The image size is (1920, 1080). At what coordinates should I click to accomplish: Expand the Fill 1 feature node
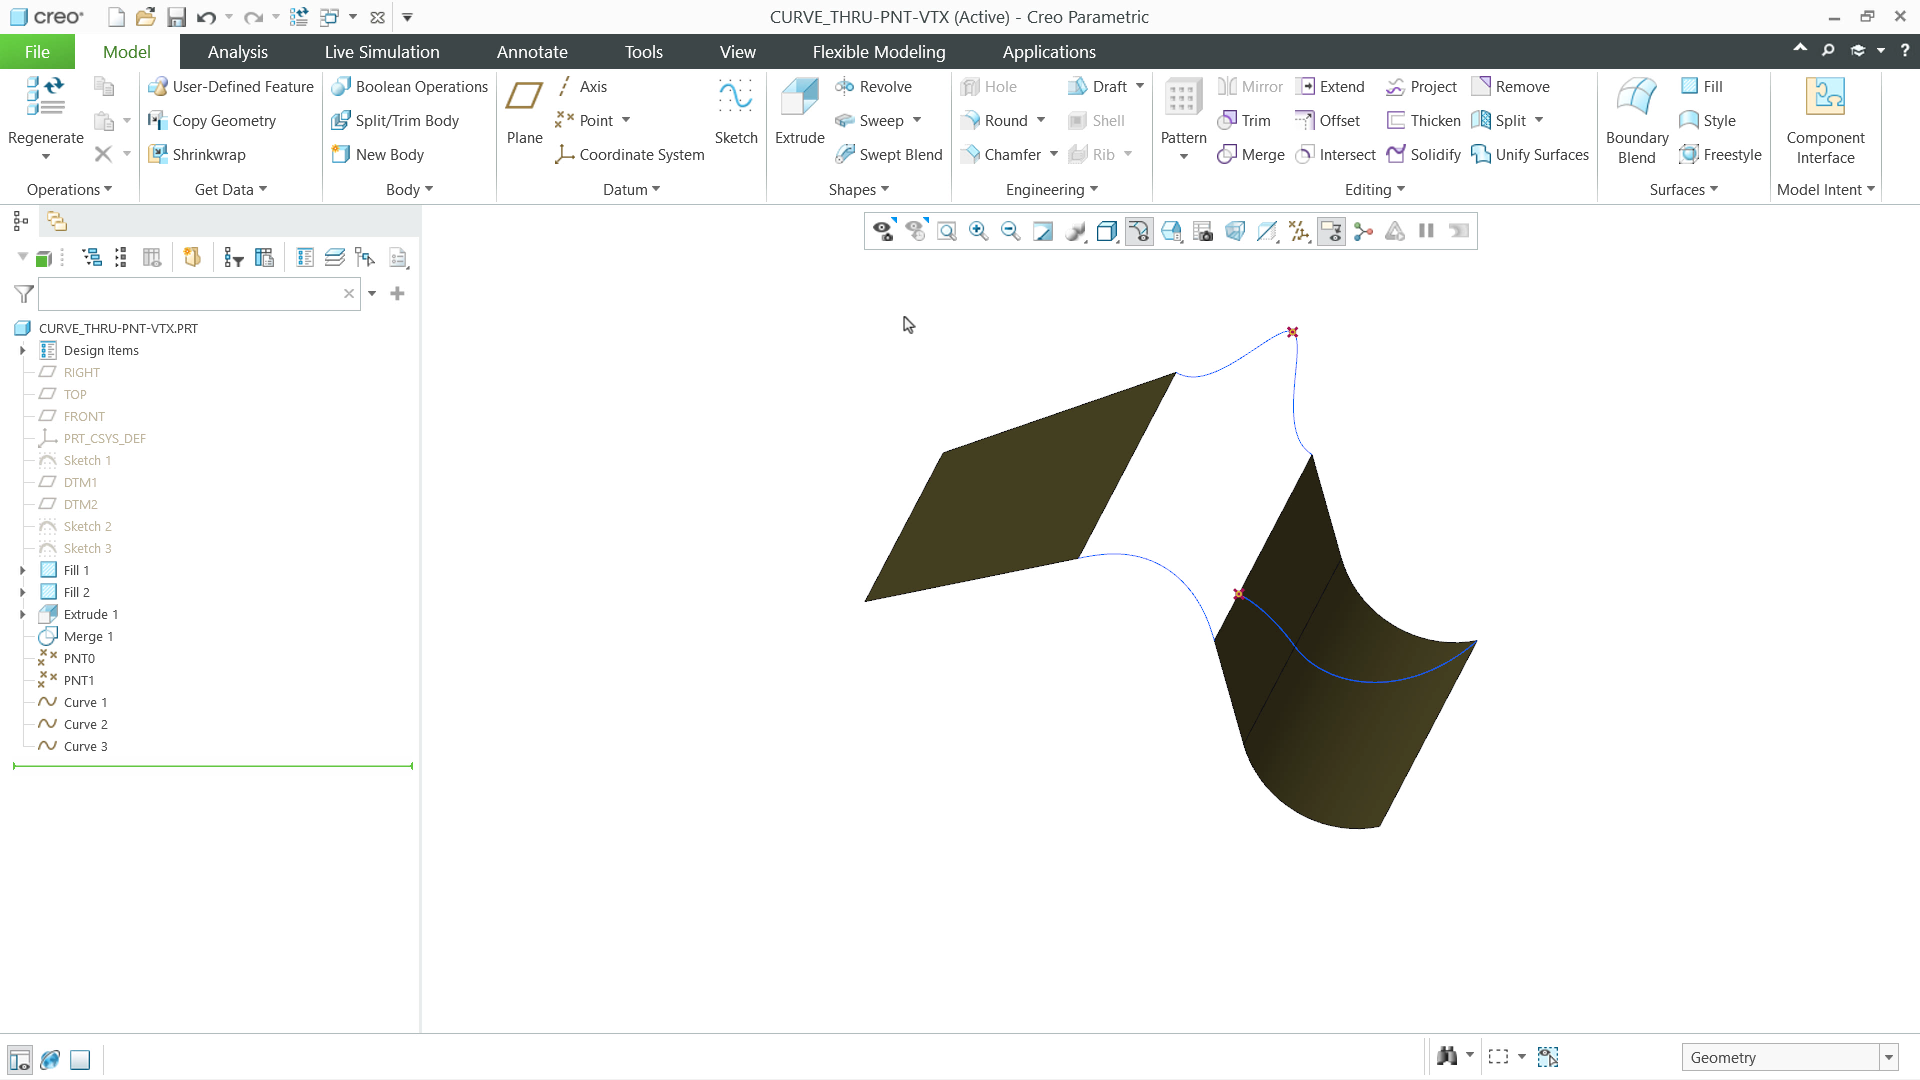click(22, 571)
